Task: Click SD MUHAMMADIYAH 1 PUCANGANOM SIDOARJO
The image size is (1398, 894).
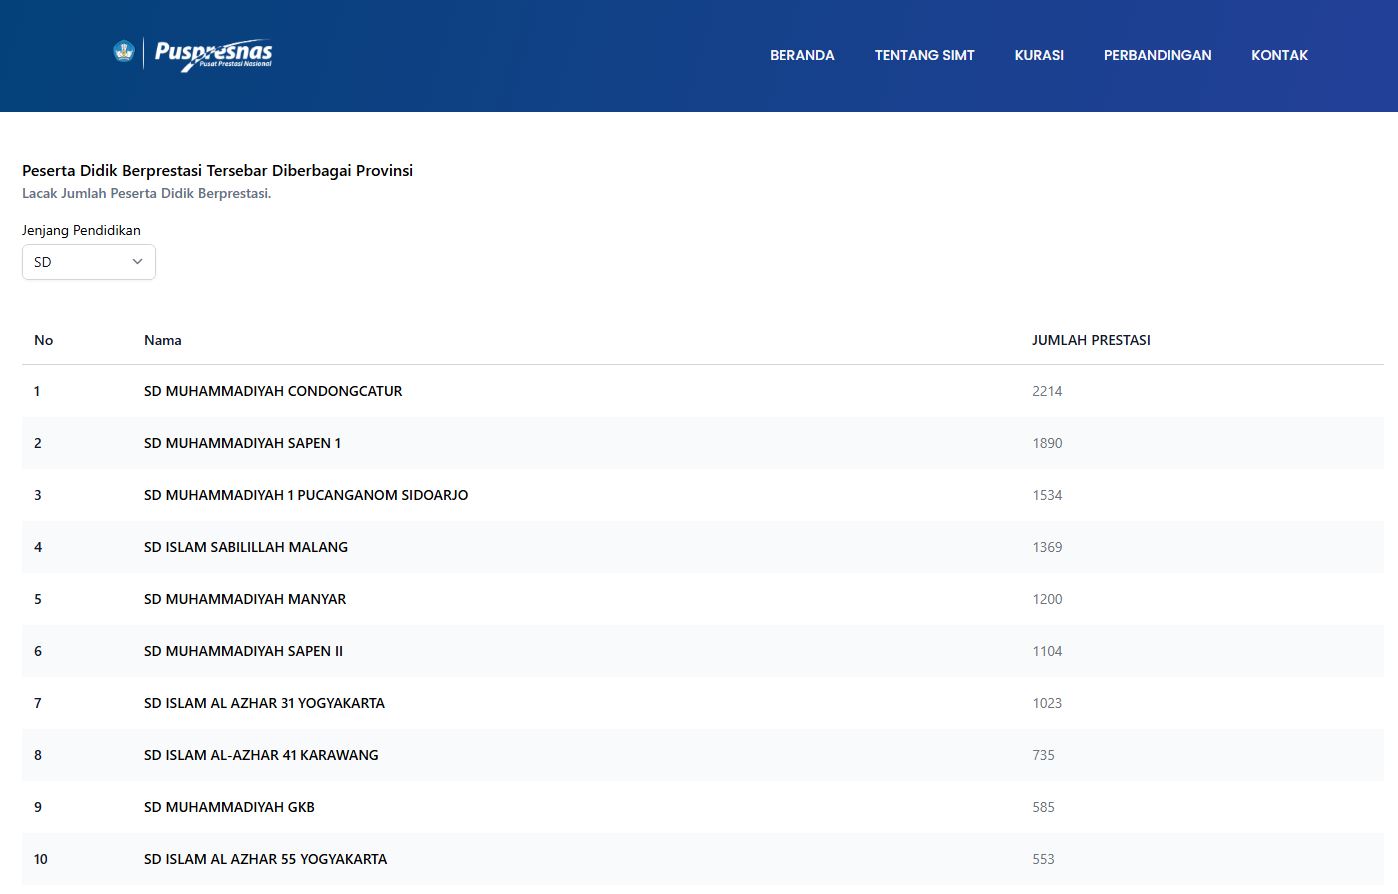Action: (x=306, y=495)
